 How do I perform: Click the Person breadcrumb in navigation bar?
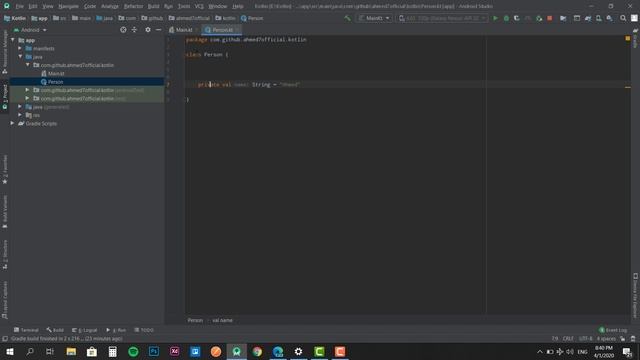click(252, 18)
